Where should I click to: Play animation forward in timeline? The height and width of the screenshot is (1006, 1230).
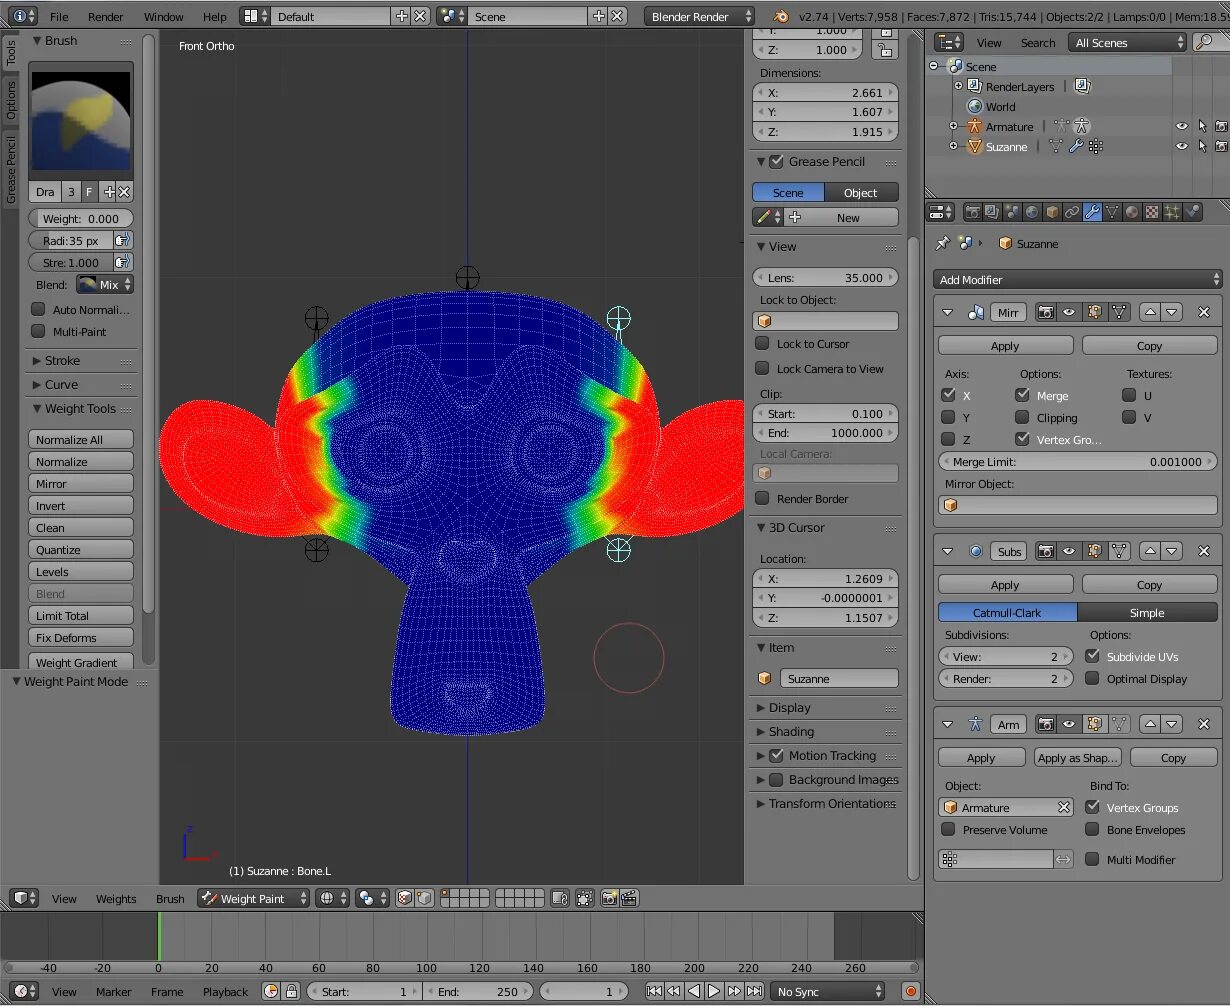point(714,991)
